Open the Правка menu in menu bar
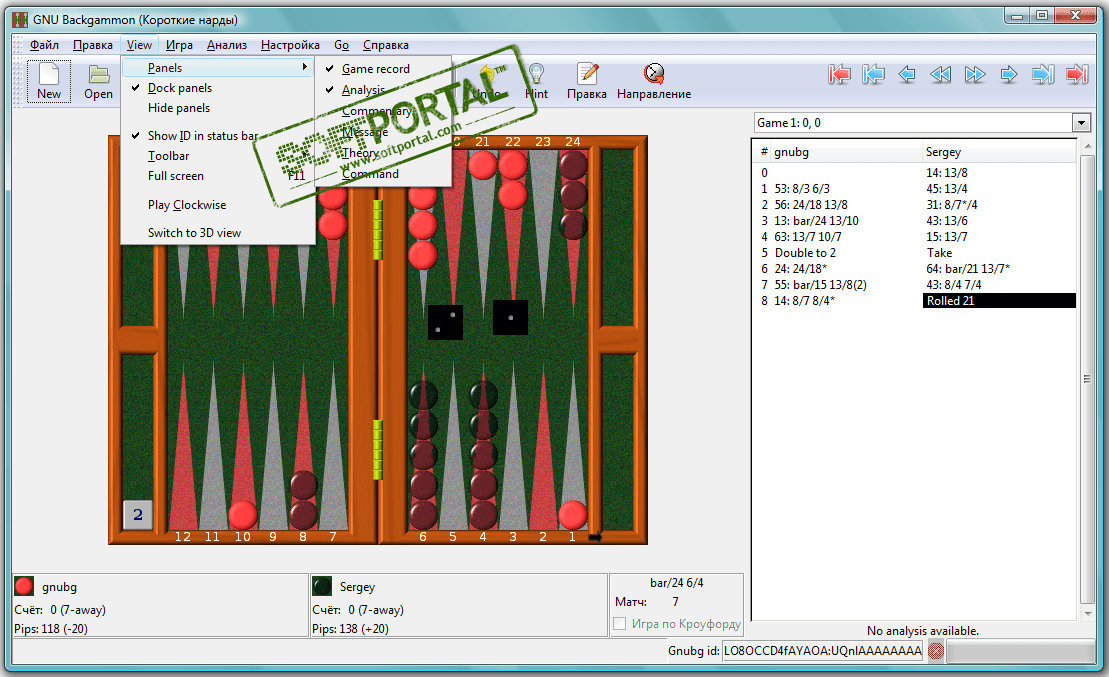This screenshot has width=1109, height=677. [93, 45]
